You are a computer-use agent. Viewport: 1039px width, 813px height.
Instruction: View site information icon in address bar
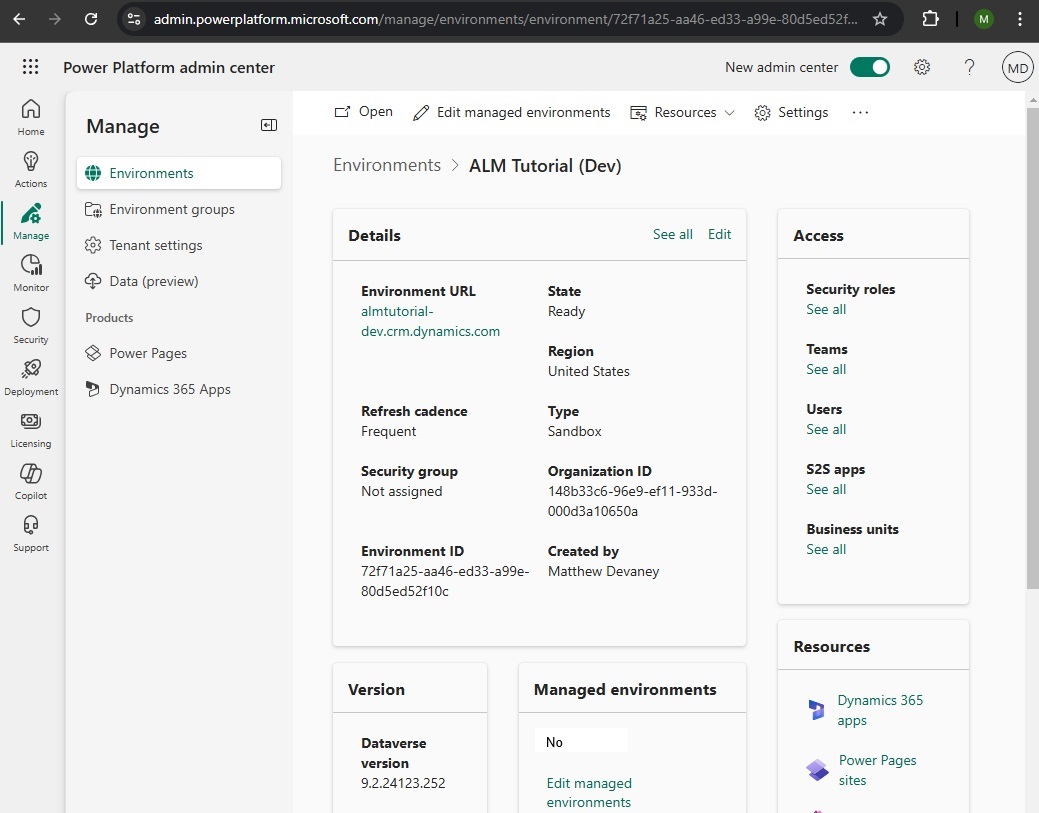[134, 19]
